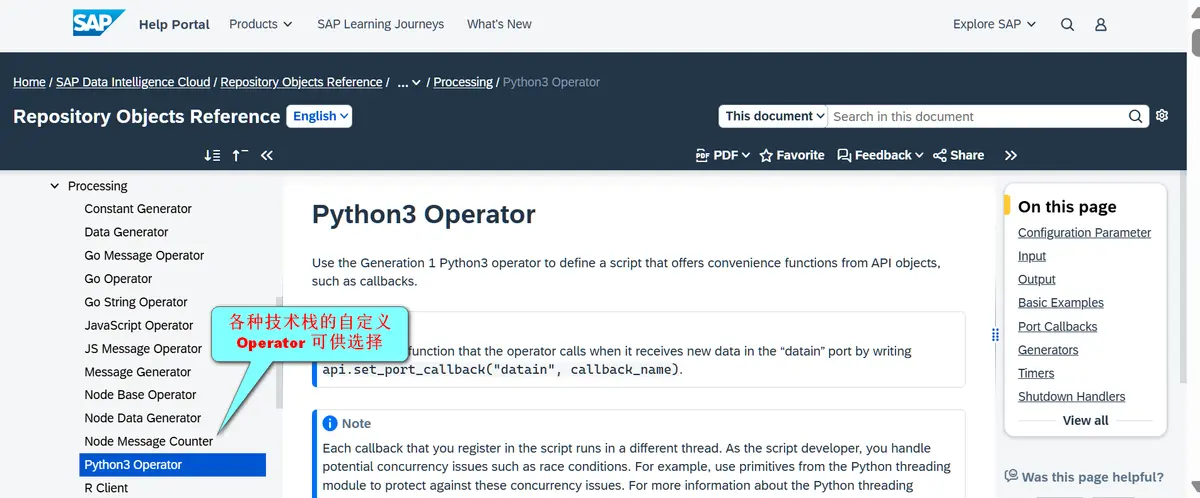Jump to Basic Examples section

pos(1061,303)
